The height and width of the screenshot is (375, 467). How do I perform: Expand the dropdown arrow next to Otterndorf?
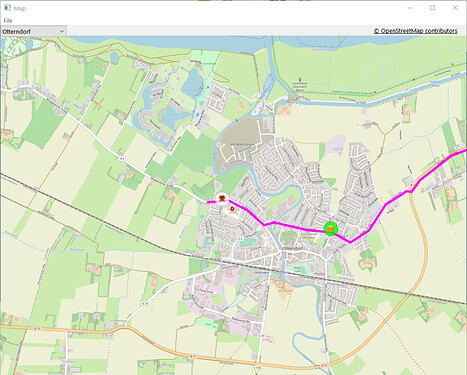tap(62, 31)
